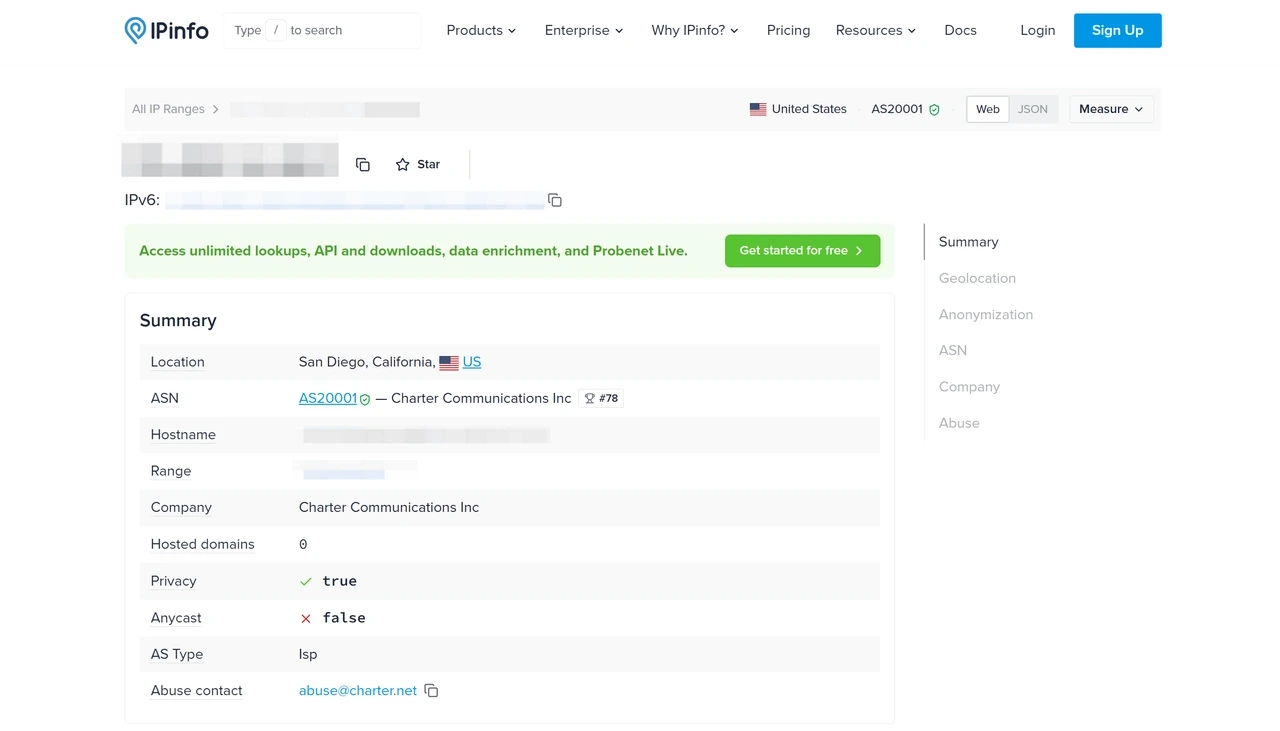
Task: Click the Summary heading
Action: [178, 320]
